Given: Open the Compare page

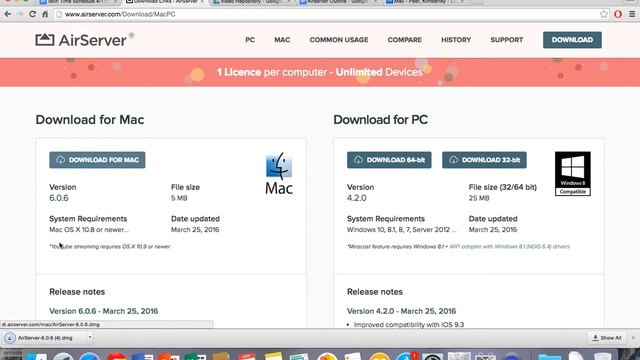Looking at the screenshot, I should [404, 40].
